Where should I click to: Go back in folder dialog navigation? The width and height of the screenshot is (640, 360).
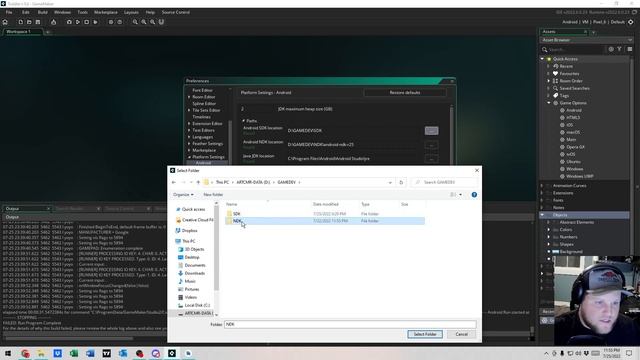pos(174,182)
